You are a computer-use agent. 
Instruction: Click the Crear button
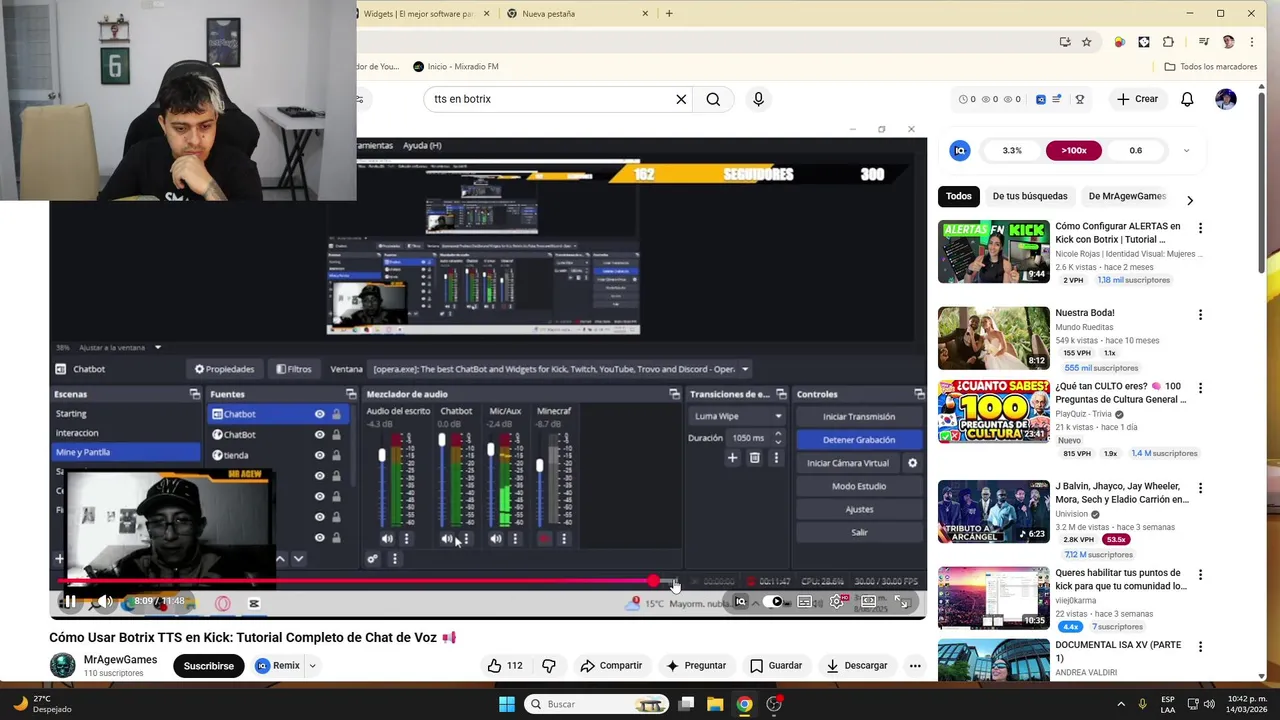pyautogui.click(x=1137, y=99)
